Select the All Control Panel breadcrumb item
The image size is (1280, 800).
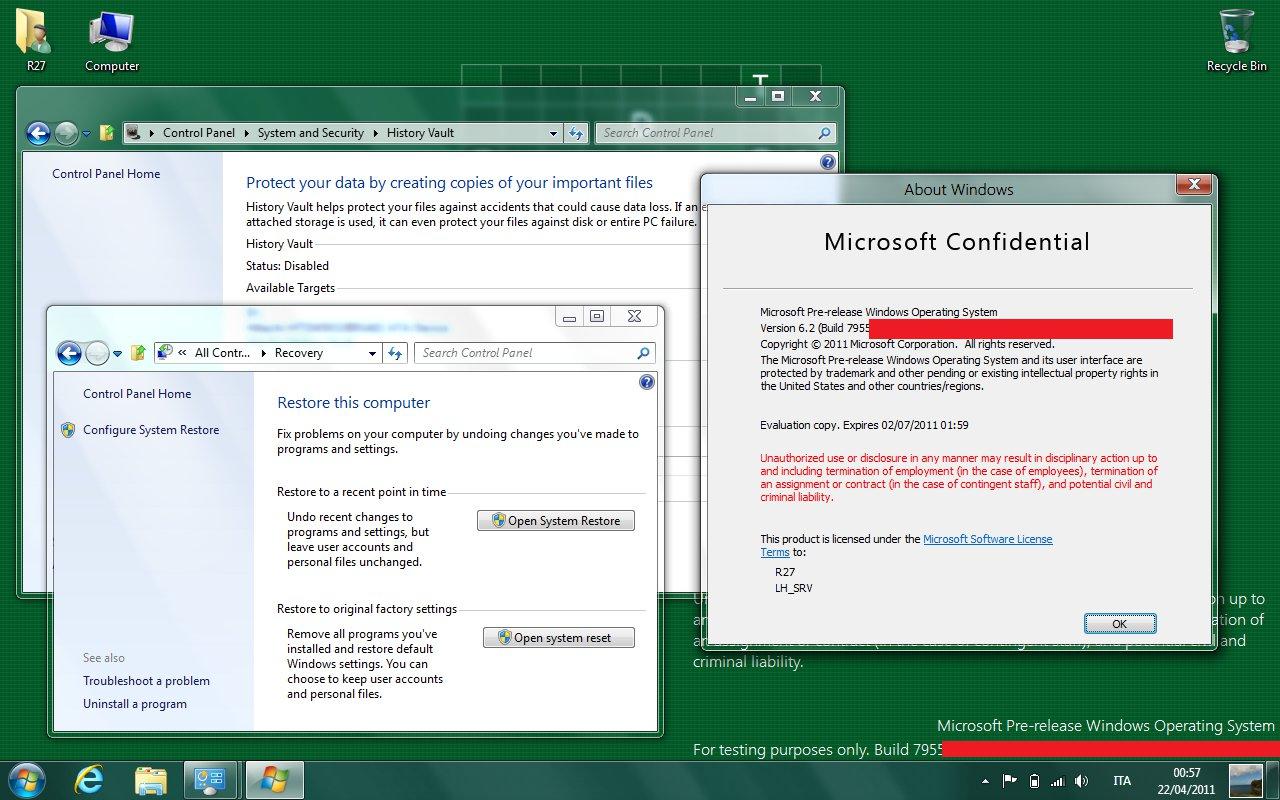[222, 353]
